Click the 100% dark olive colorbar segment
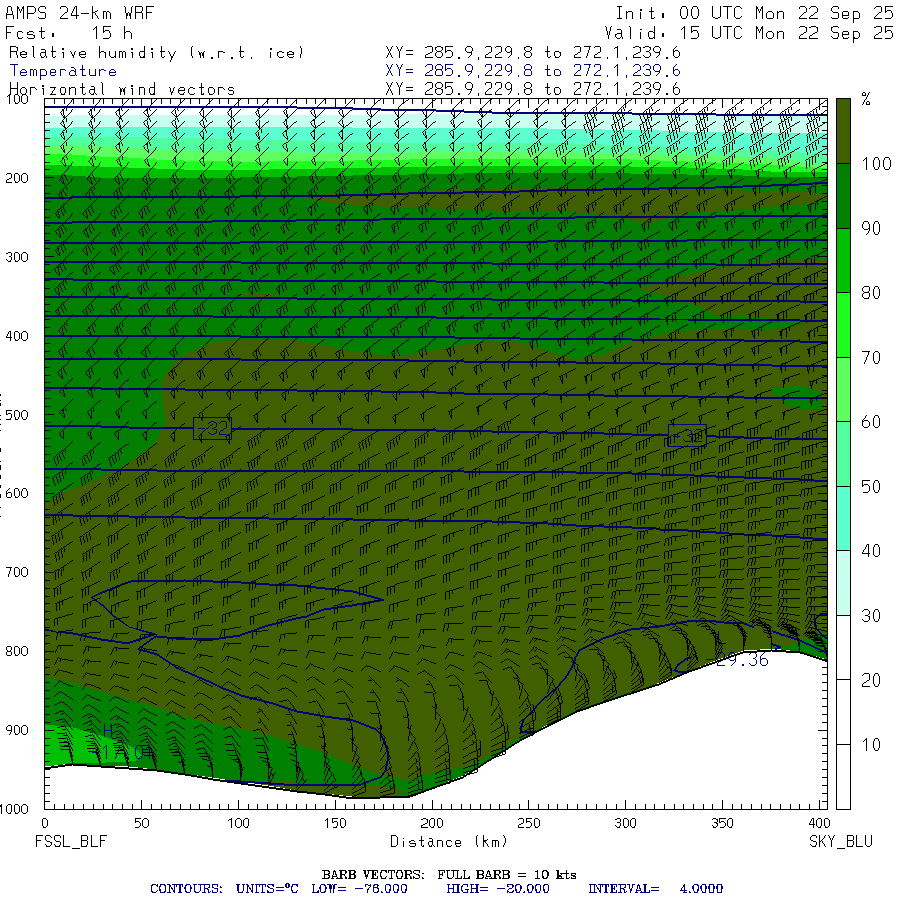This screenshot has height=900, width=900. click(x=843, y=131)
